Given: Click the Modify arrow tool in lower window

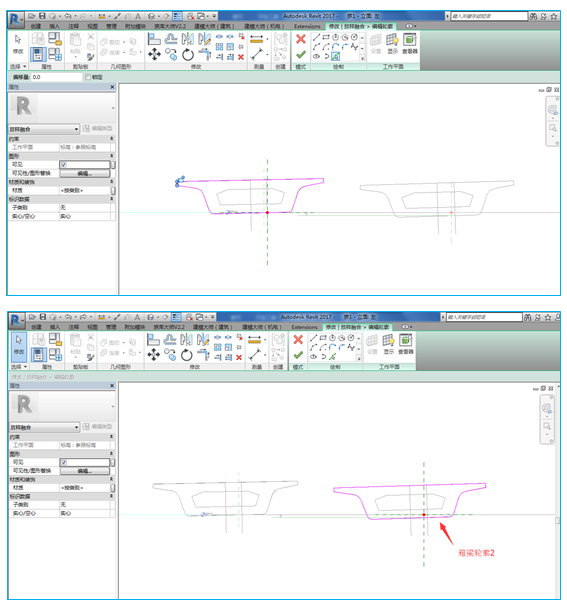Looking at the screenshot, I should pos(19,345).
